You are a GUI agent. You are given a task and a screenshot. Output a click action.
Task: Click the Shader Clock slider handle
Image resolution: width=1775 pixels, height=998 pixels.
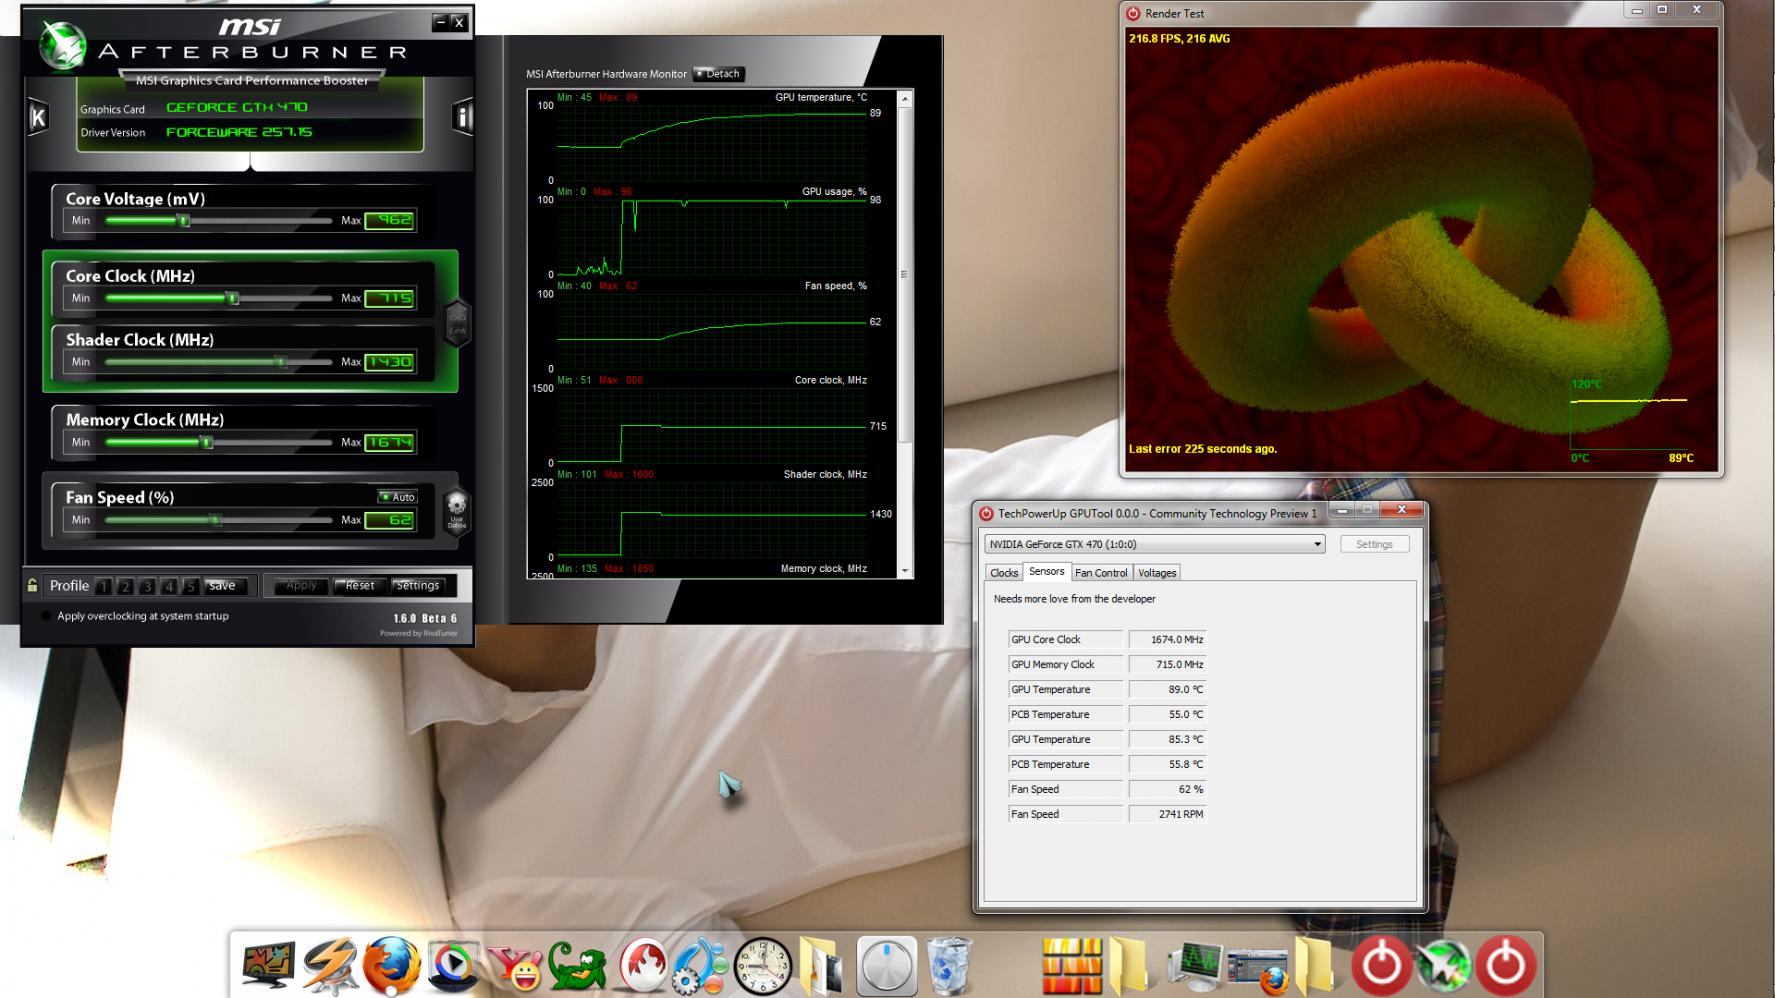click(x=281, y=362)
